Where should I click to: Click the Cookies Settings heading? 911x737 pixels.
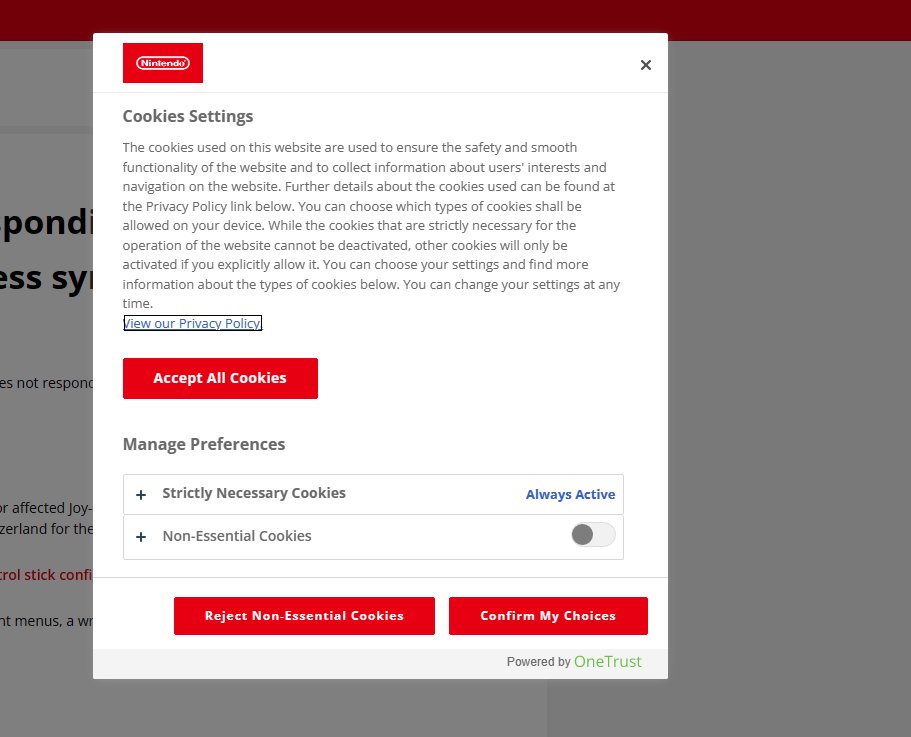point(188,116)
